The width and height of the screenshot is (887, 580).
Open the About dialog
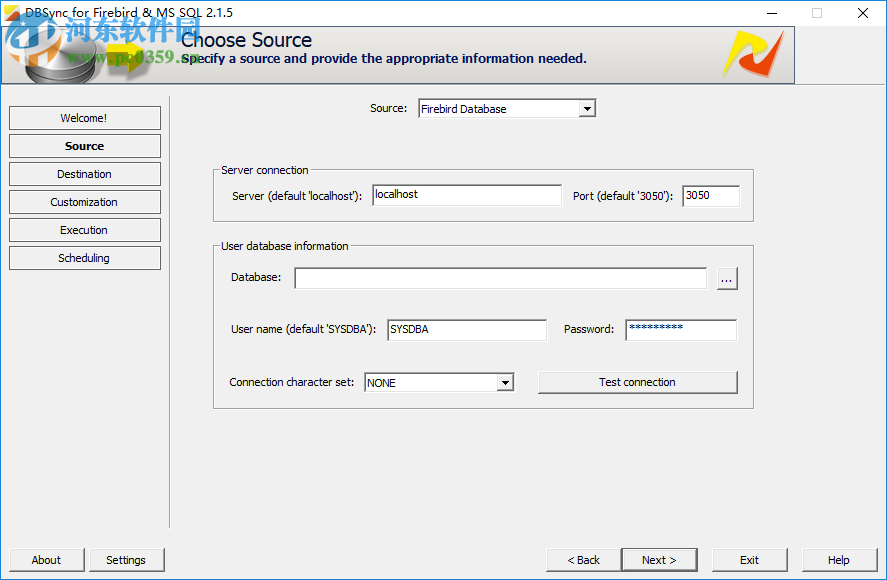pyautogui.click(x=46, y=560)
